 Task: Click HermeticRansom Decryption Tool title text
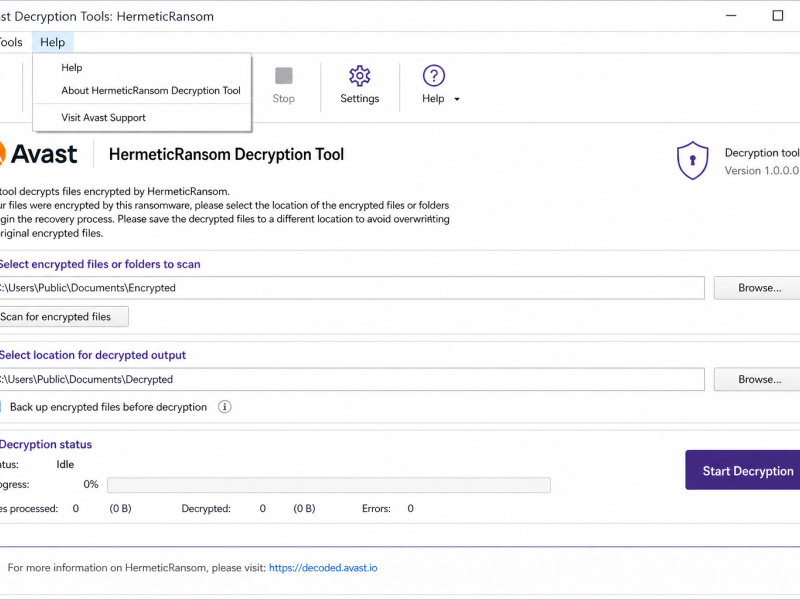click(x=227, y=155)
